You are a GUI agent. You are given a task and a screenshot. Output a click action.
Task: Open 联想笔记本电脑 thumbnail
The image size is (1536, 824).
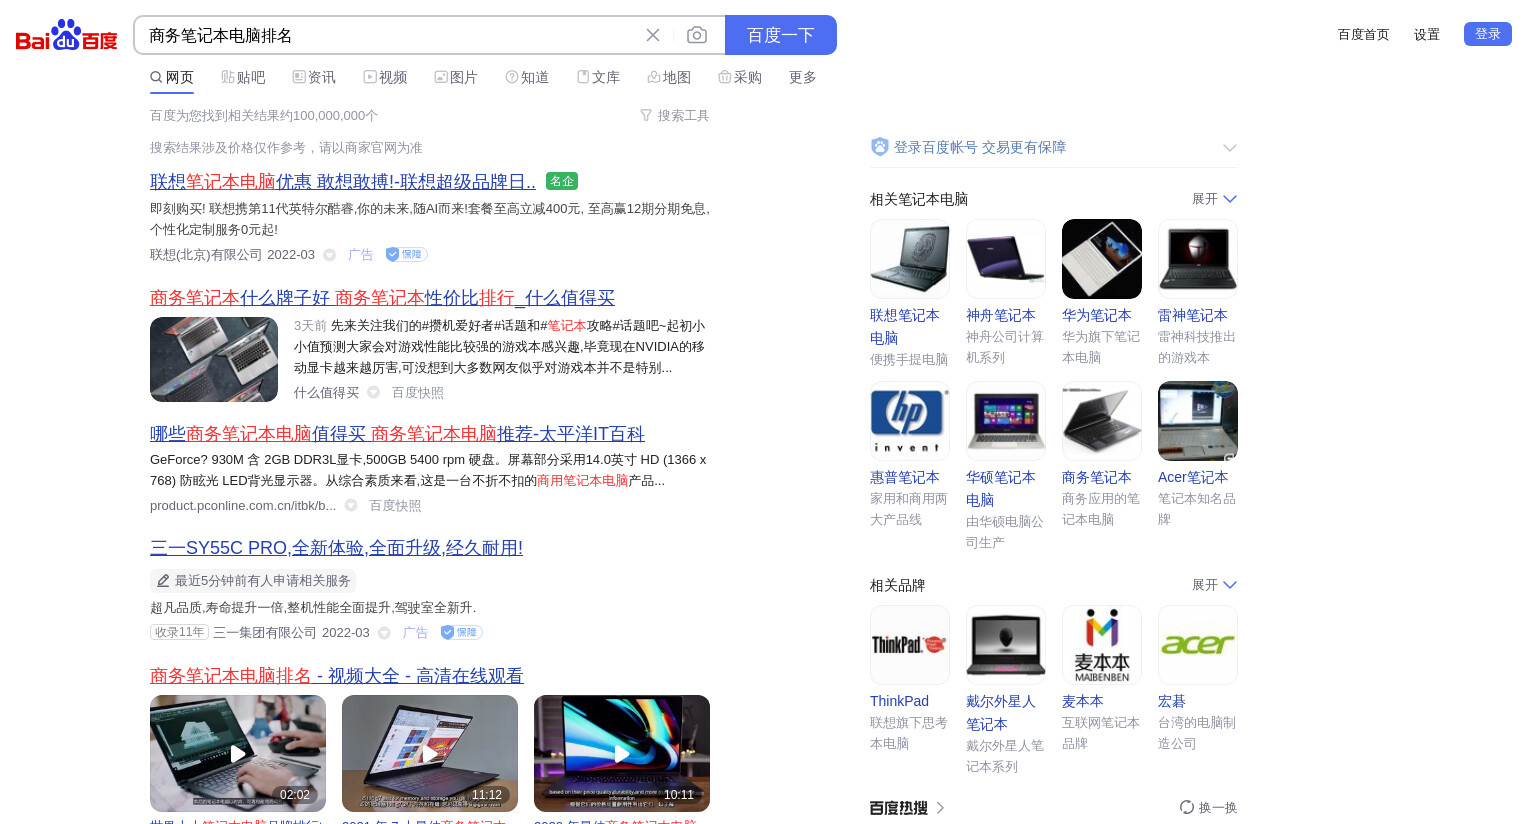(x=910, y=259)
